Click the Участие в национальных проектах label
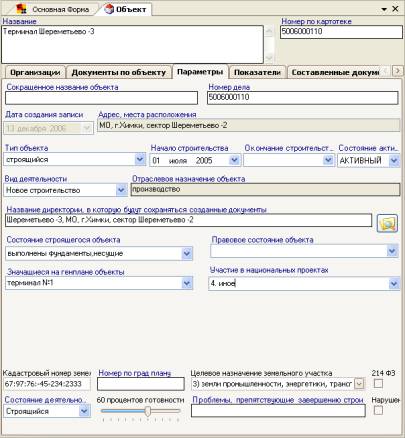The image size is (405, 438). [x=269, y=270]
